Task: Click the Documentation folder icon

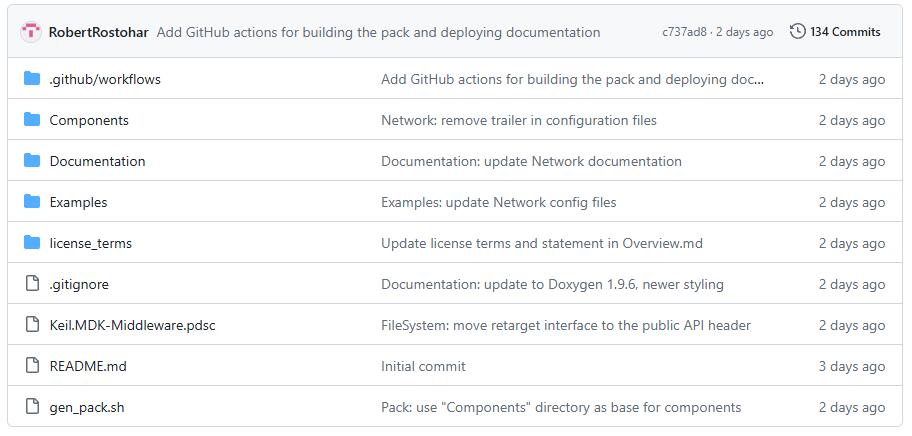Action: pos(32,160)
